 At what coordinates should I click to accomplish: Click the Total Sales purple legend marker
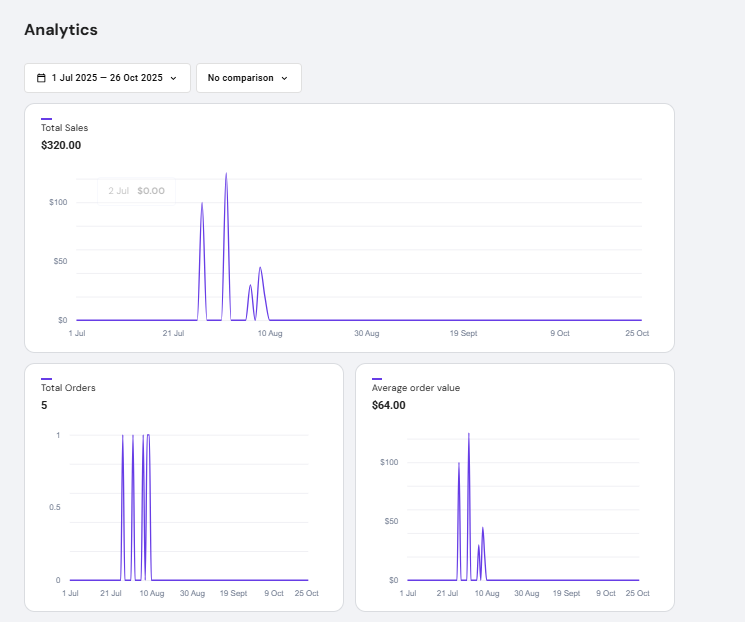point(46,119)
